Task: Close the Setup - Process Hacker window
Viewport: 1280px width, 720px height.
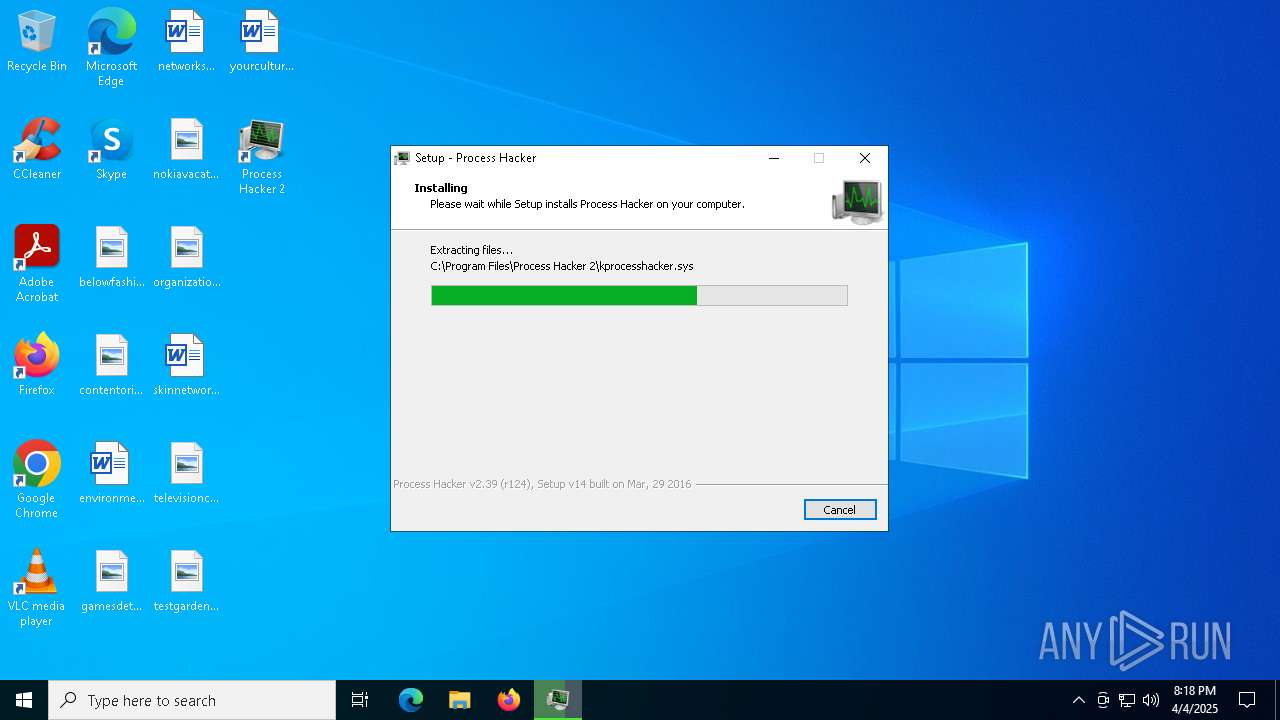Action: click(865, 158)
